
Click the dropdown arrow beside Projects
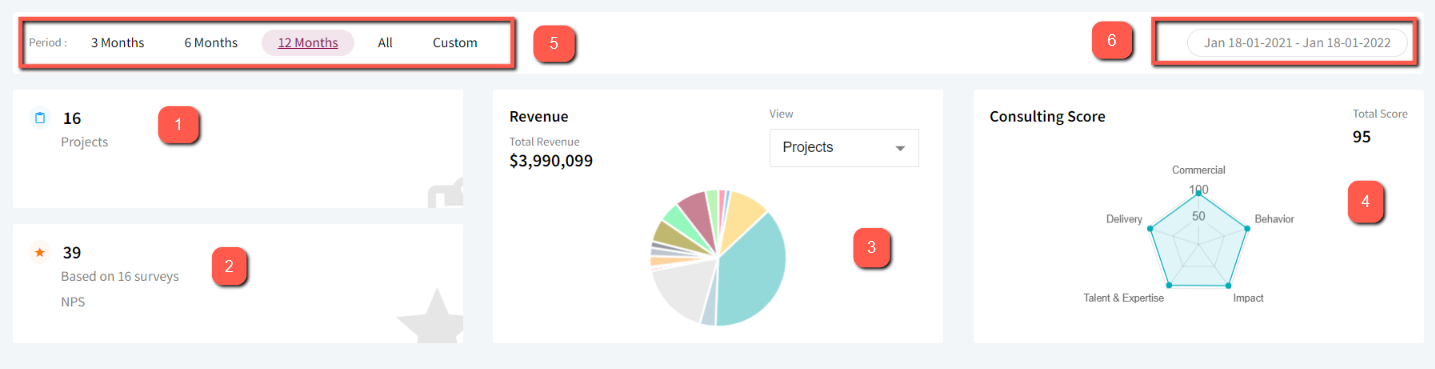(900, 148)
